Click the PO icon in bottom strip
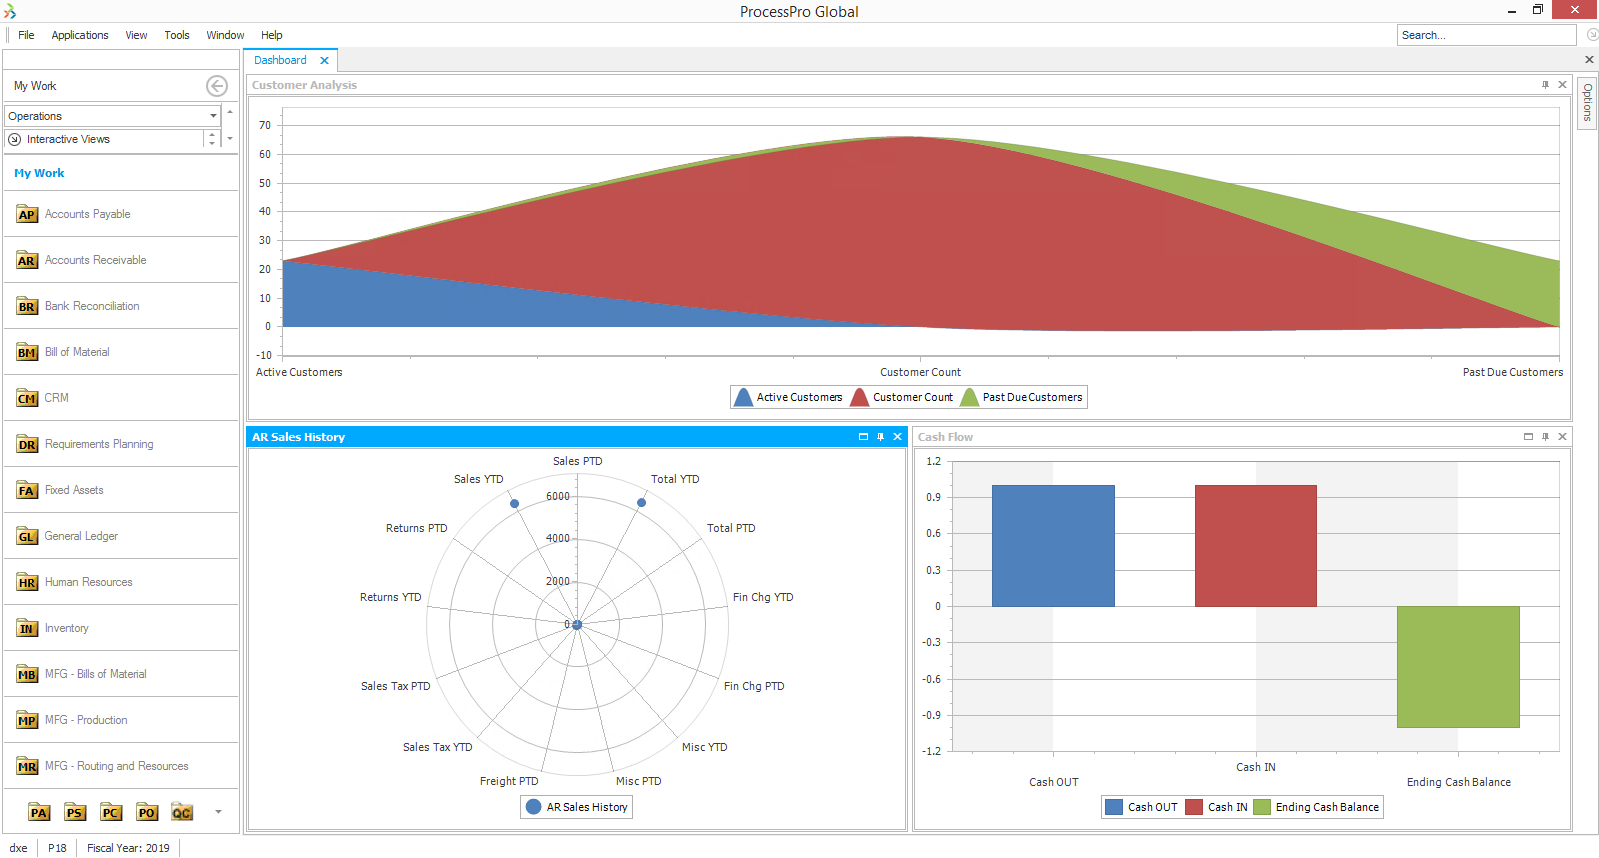 (x=147, y=812)
